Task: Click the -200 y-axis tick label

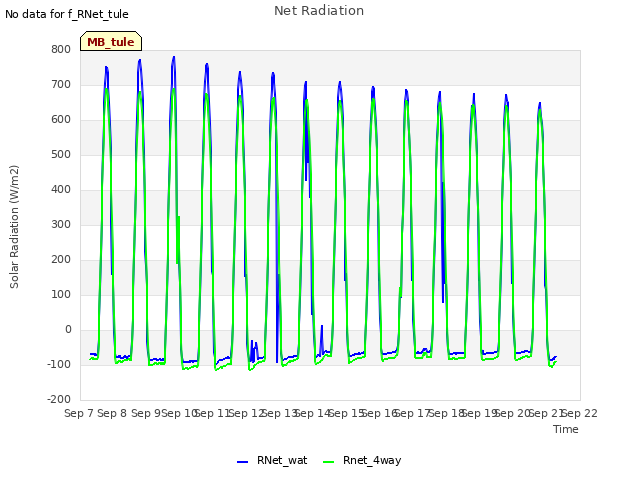Action: [59, 400]
